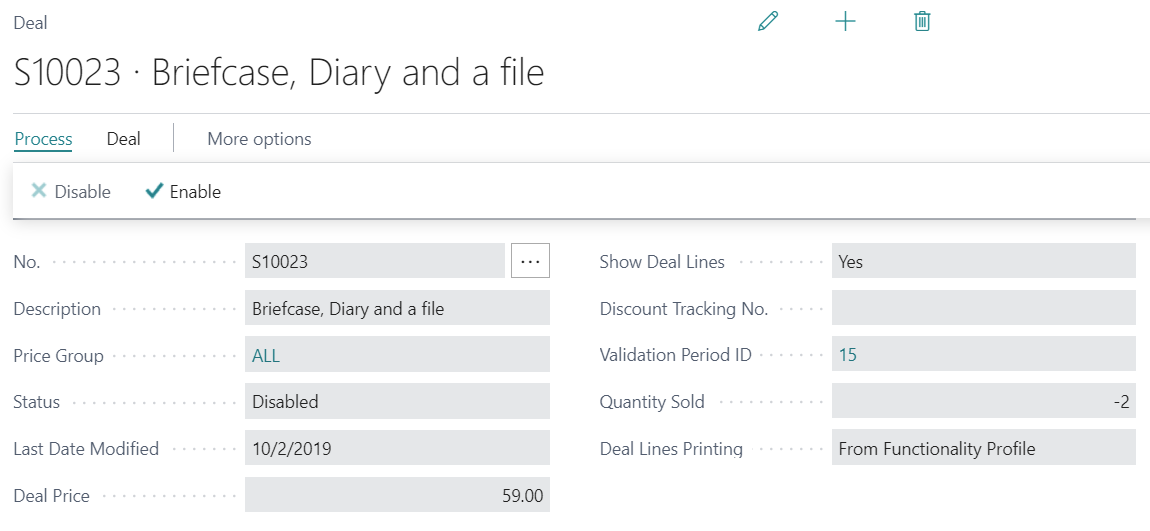Expand More options

(x=259, y=139)
